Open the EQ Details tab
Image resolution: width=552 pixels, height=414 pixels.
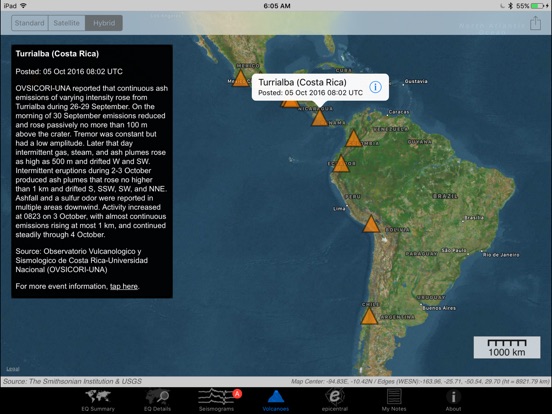coord(157,401)
